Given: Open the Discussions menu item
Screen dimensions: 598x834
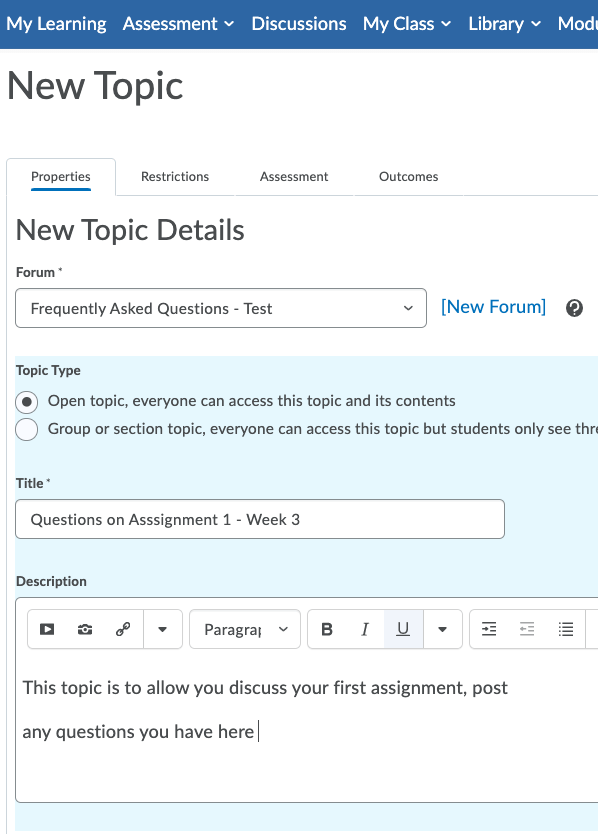Looking at the screenshot, I should click(x=298, y=23).
